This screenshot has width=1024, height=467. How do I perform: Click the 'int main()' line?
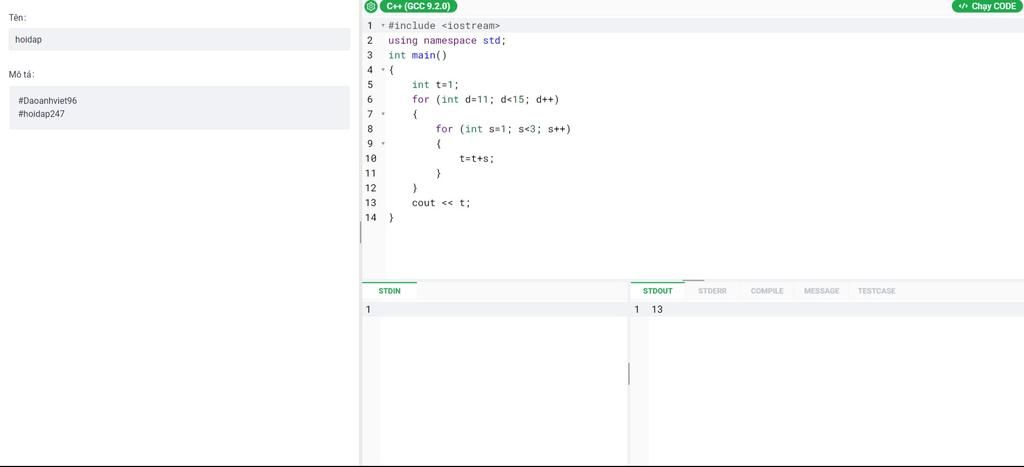(417, 56)
